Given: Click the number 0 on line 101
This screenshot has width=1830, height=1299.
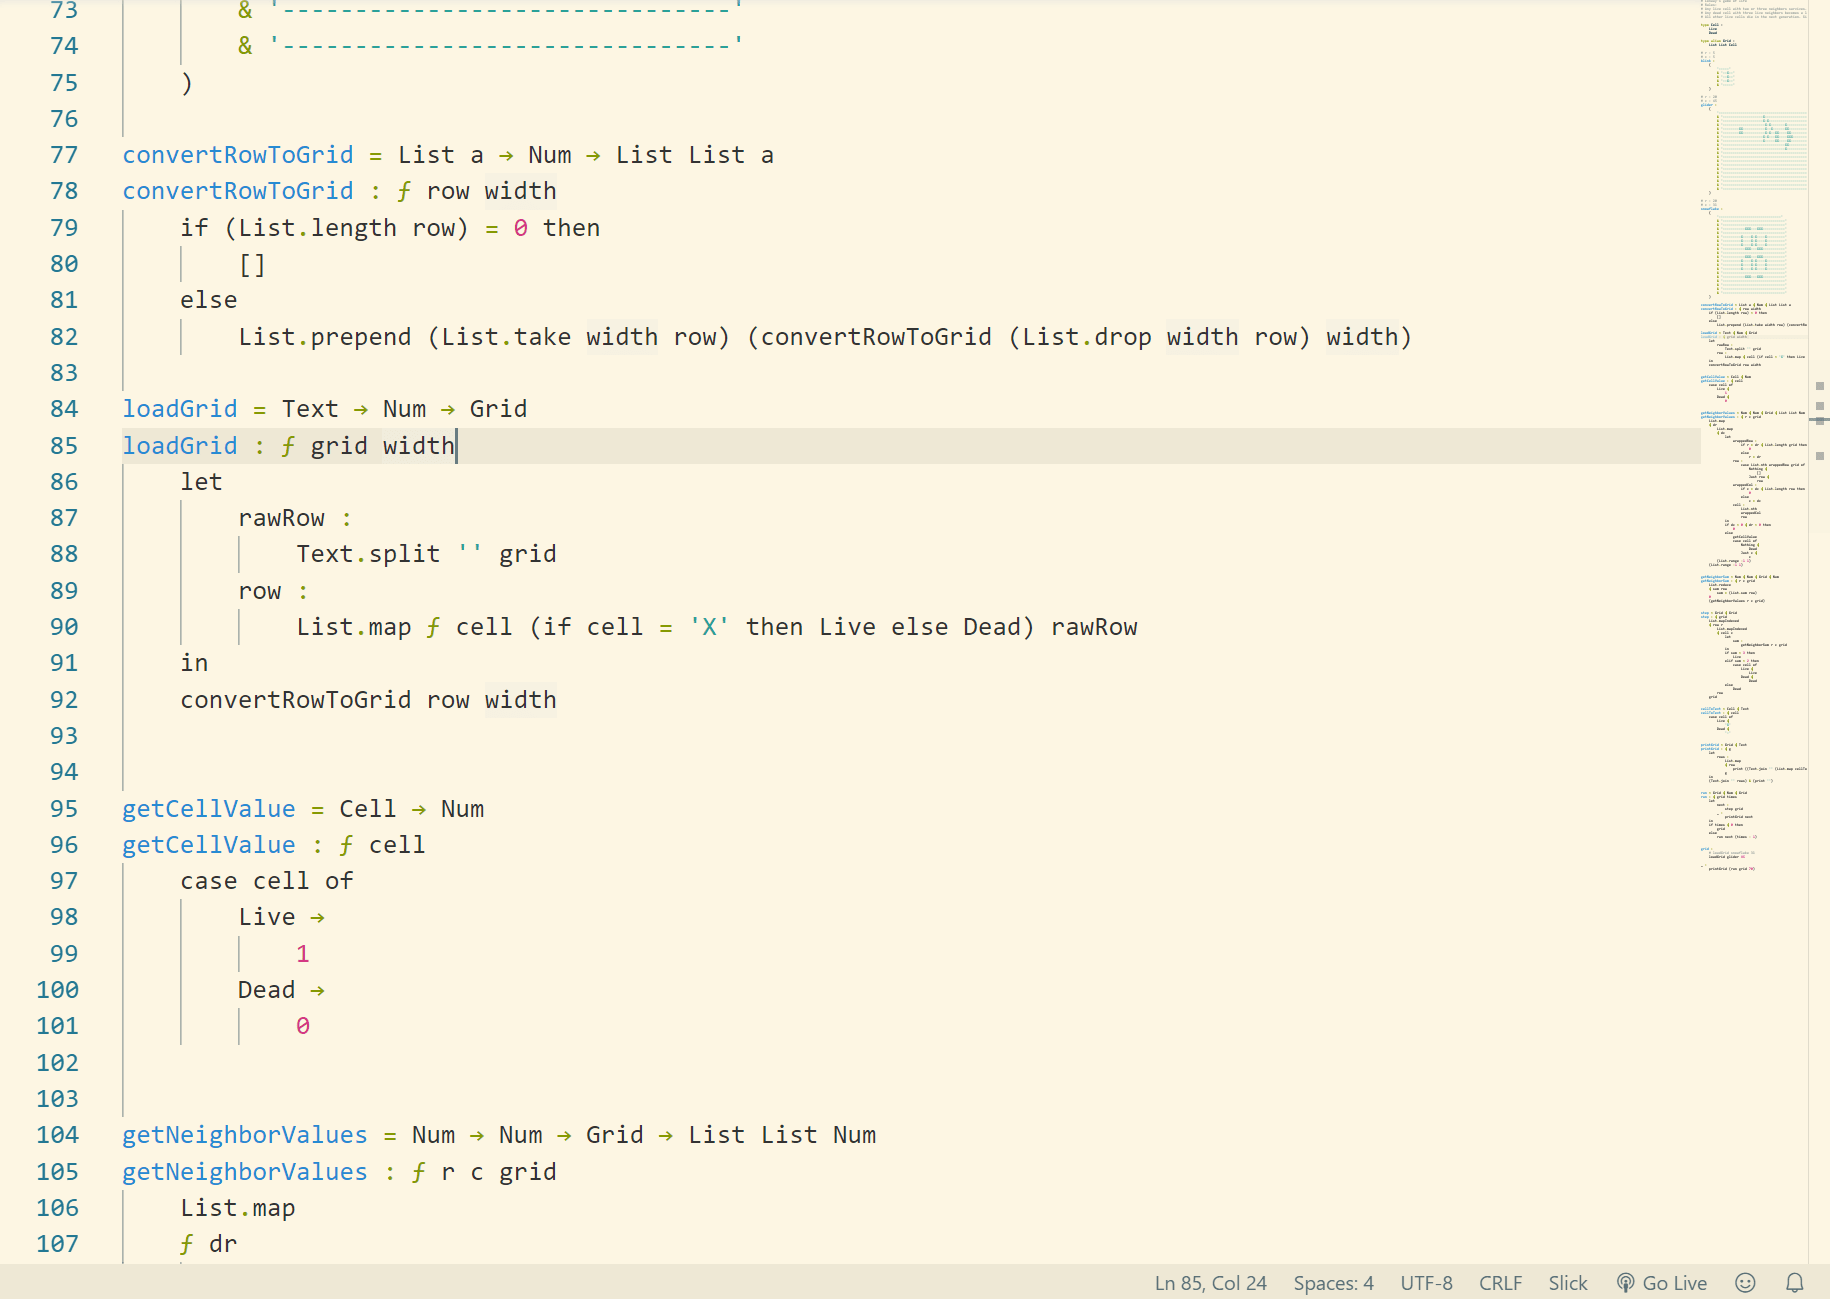Looking at the screenshot, I should click(303, 1026).
